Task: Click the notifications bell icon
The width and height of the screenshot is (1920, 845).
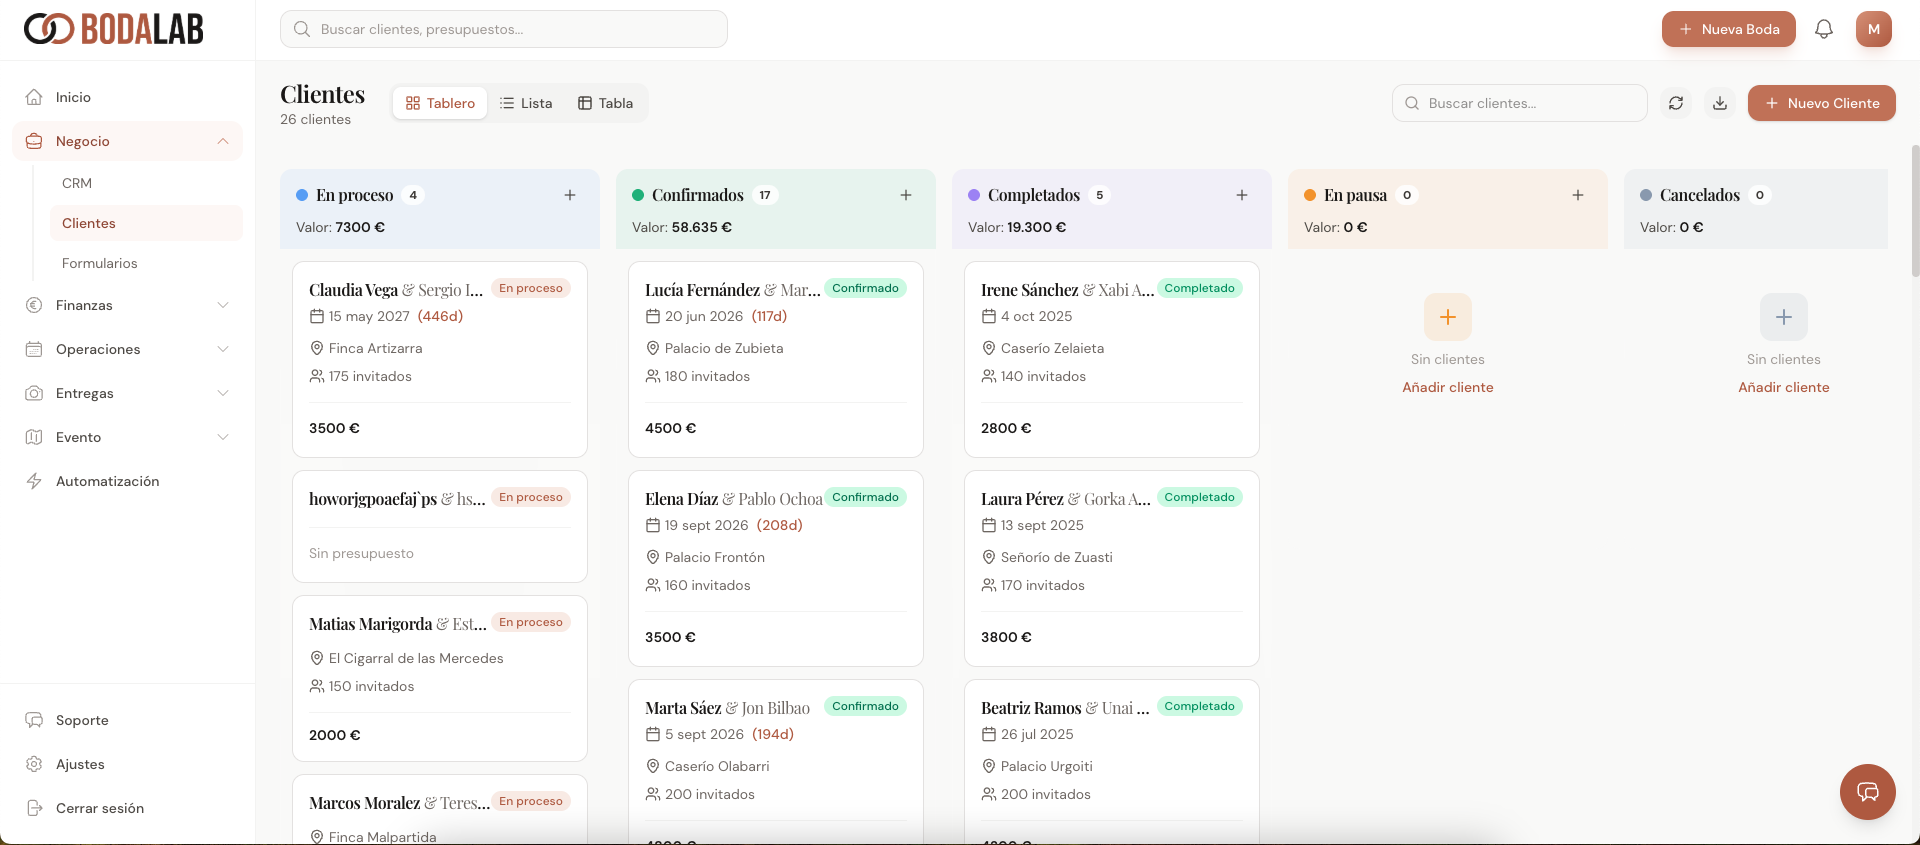Action: [1823, 29]
